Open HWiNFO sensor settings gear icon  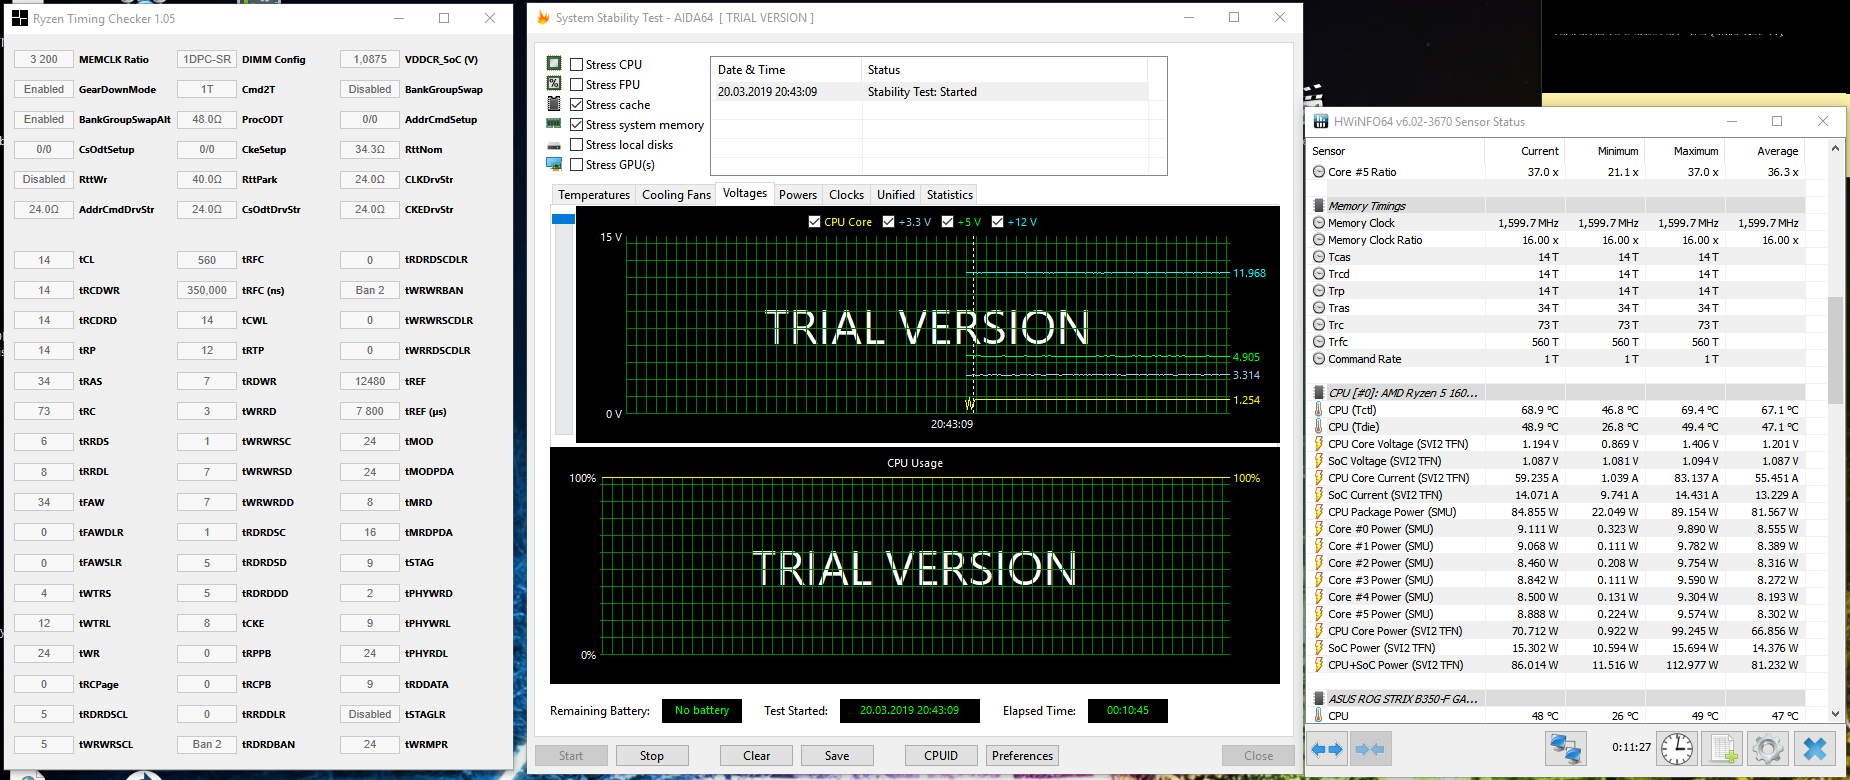1768,749
